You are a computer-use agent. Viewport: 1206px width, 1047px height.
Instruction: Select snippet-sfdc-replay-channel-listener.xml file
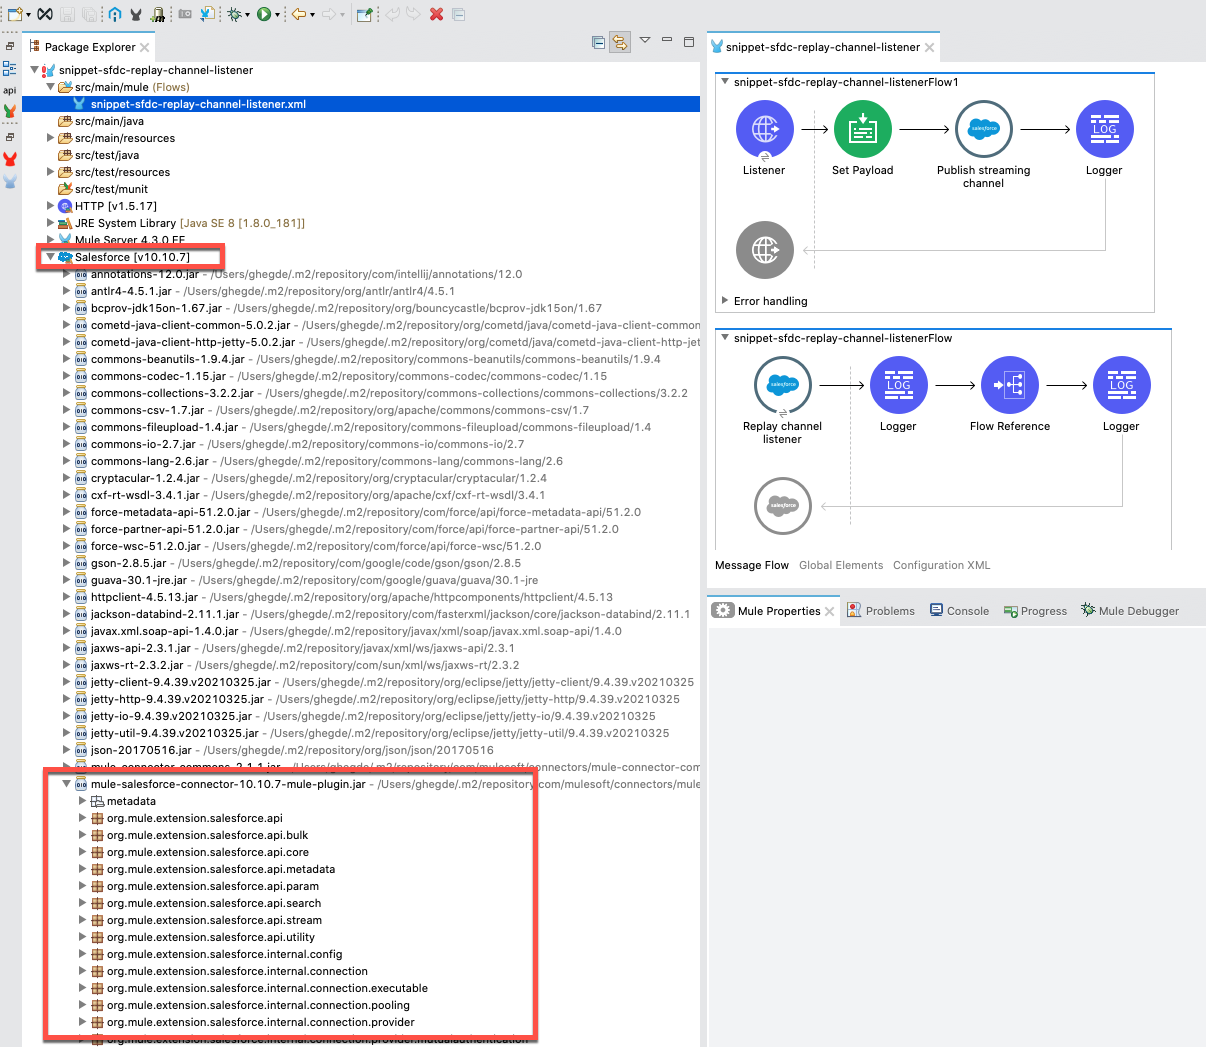(197, 104)
